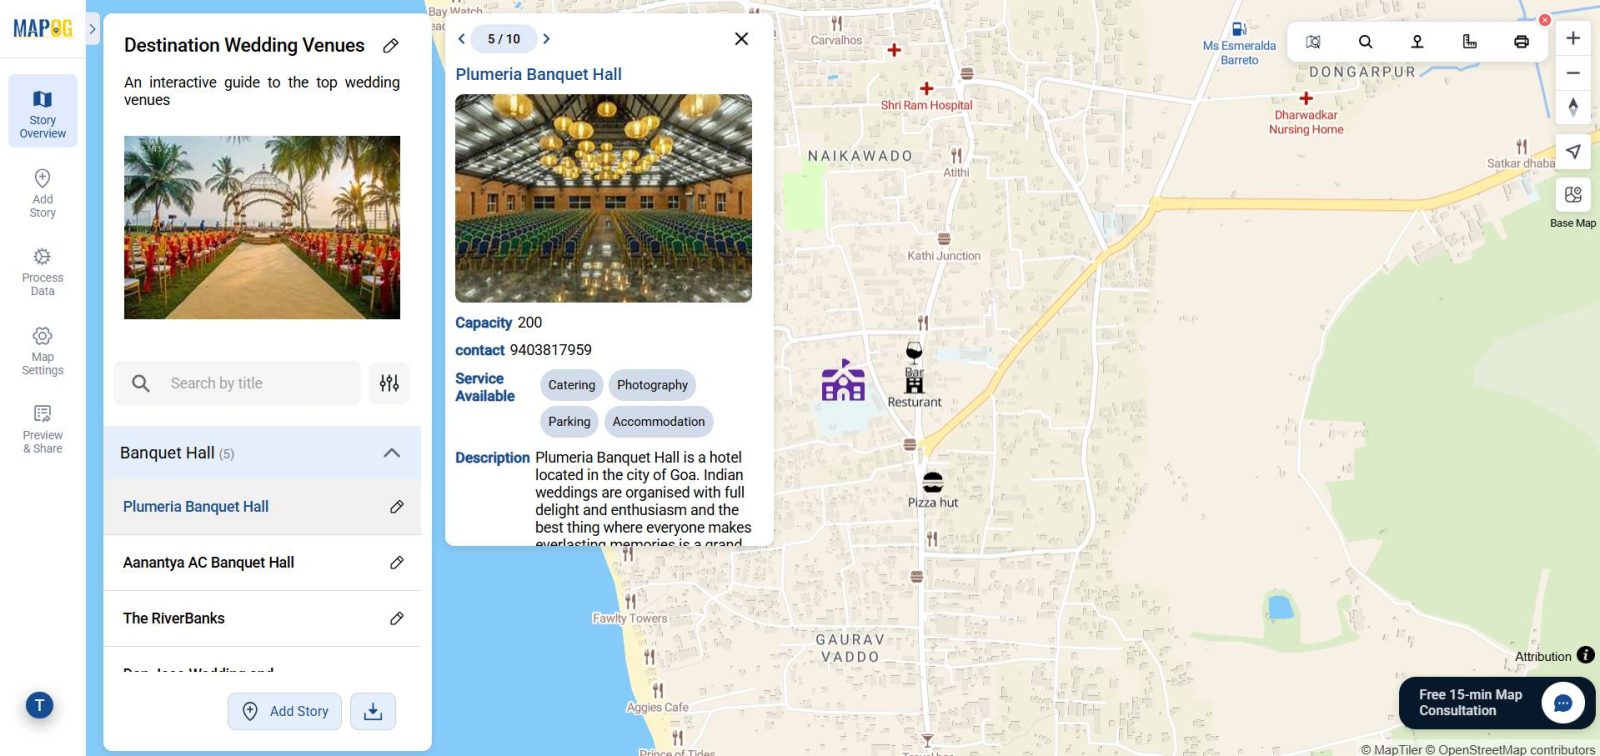Viewport: 1600px width, 756px height.
Task: Click the Parking service tag
Action: pyautogui.click(x=569, y=422)
